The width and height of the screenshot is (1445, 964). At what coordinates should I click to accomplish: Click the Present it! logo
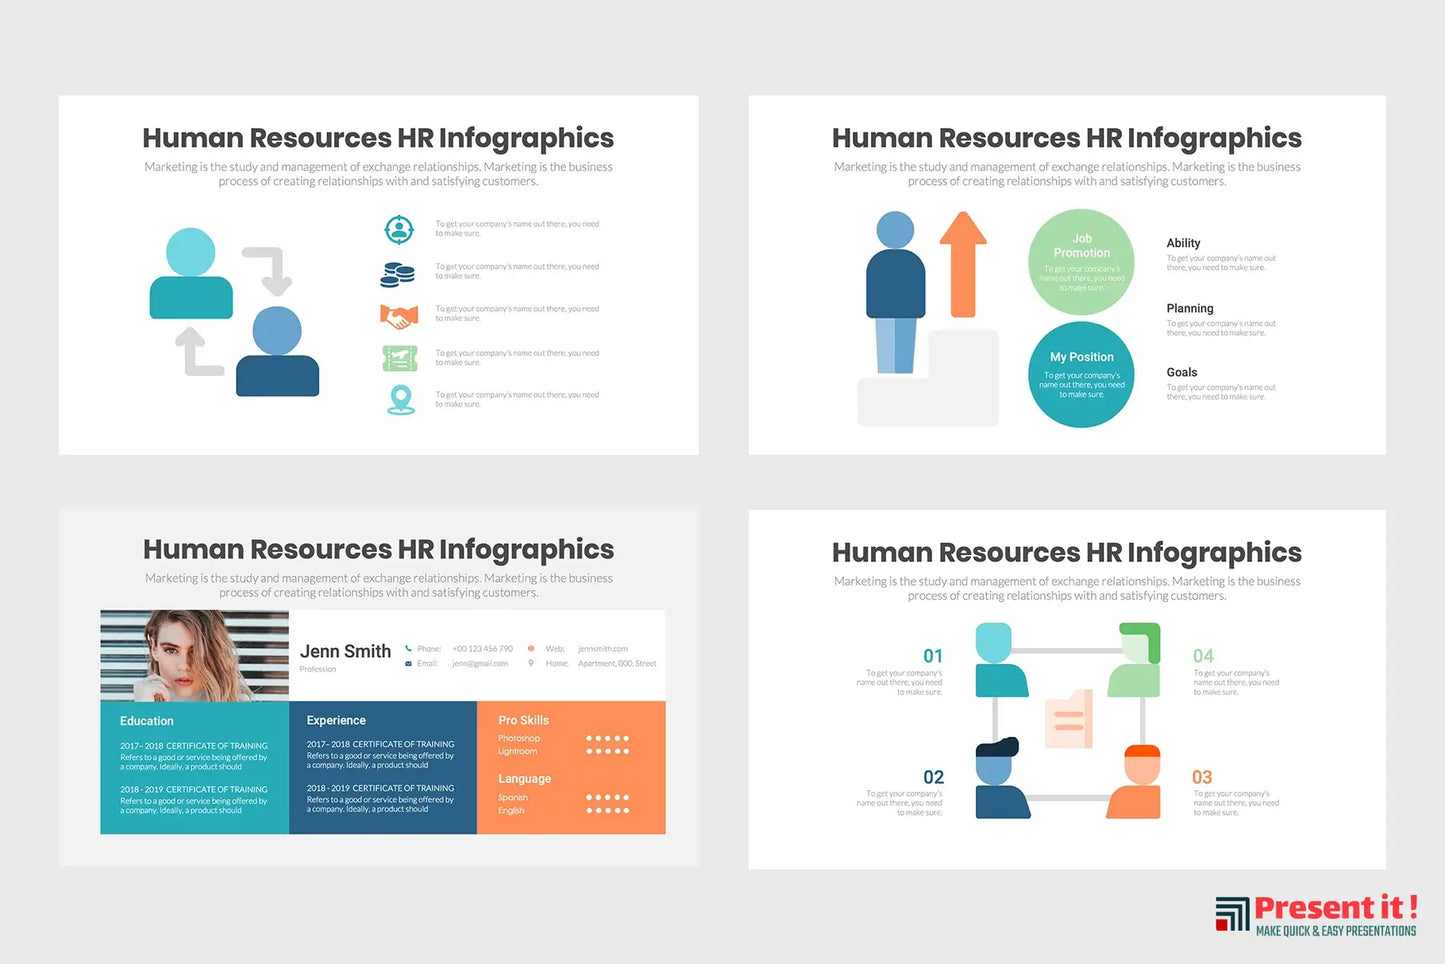(1316, 914)
